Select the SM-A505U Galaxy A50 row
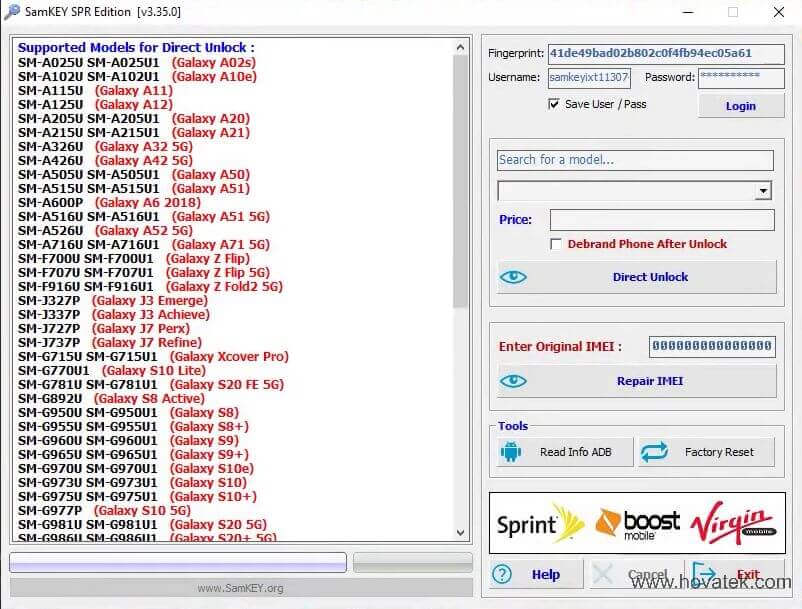The image size is (802, 609). click(134, 175)
